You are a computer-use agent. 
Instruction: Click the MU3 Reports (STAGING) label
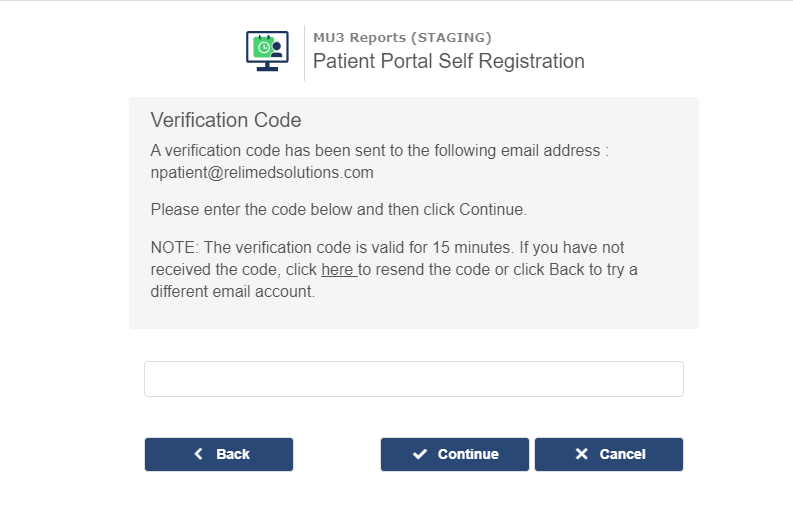[x=402, y=37]
